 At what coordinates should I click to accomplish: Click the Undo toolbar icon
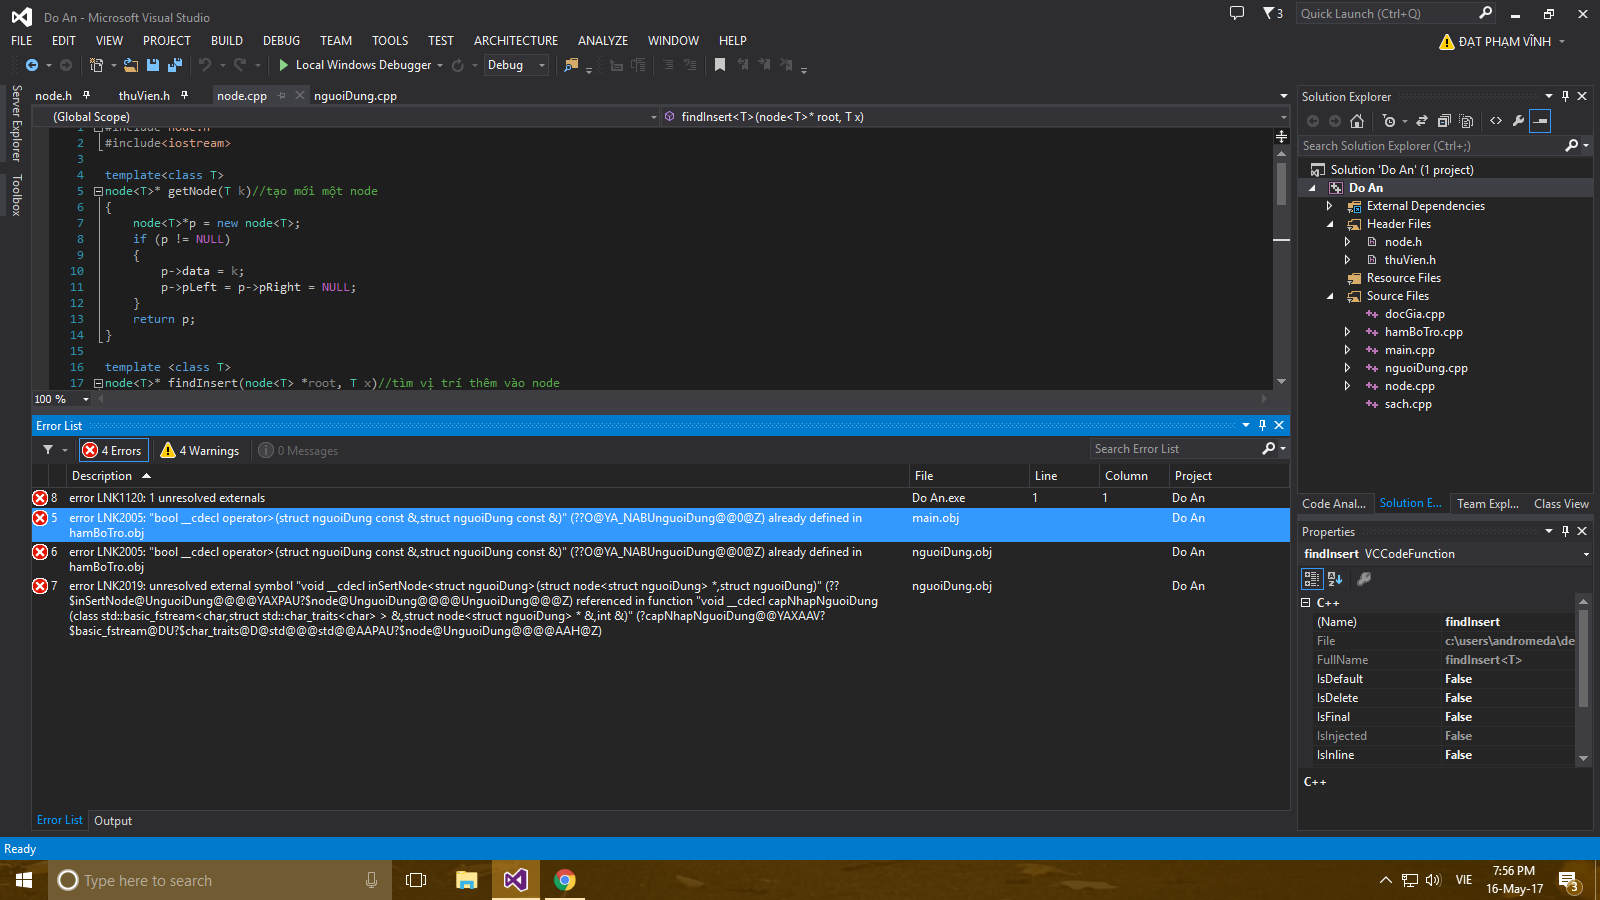click(x=205, y=65)
